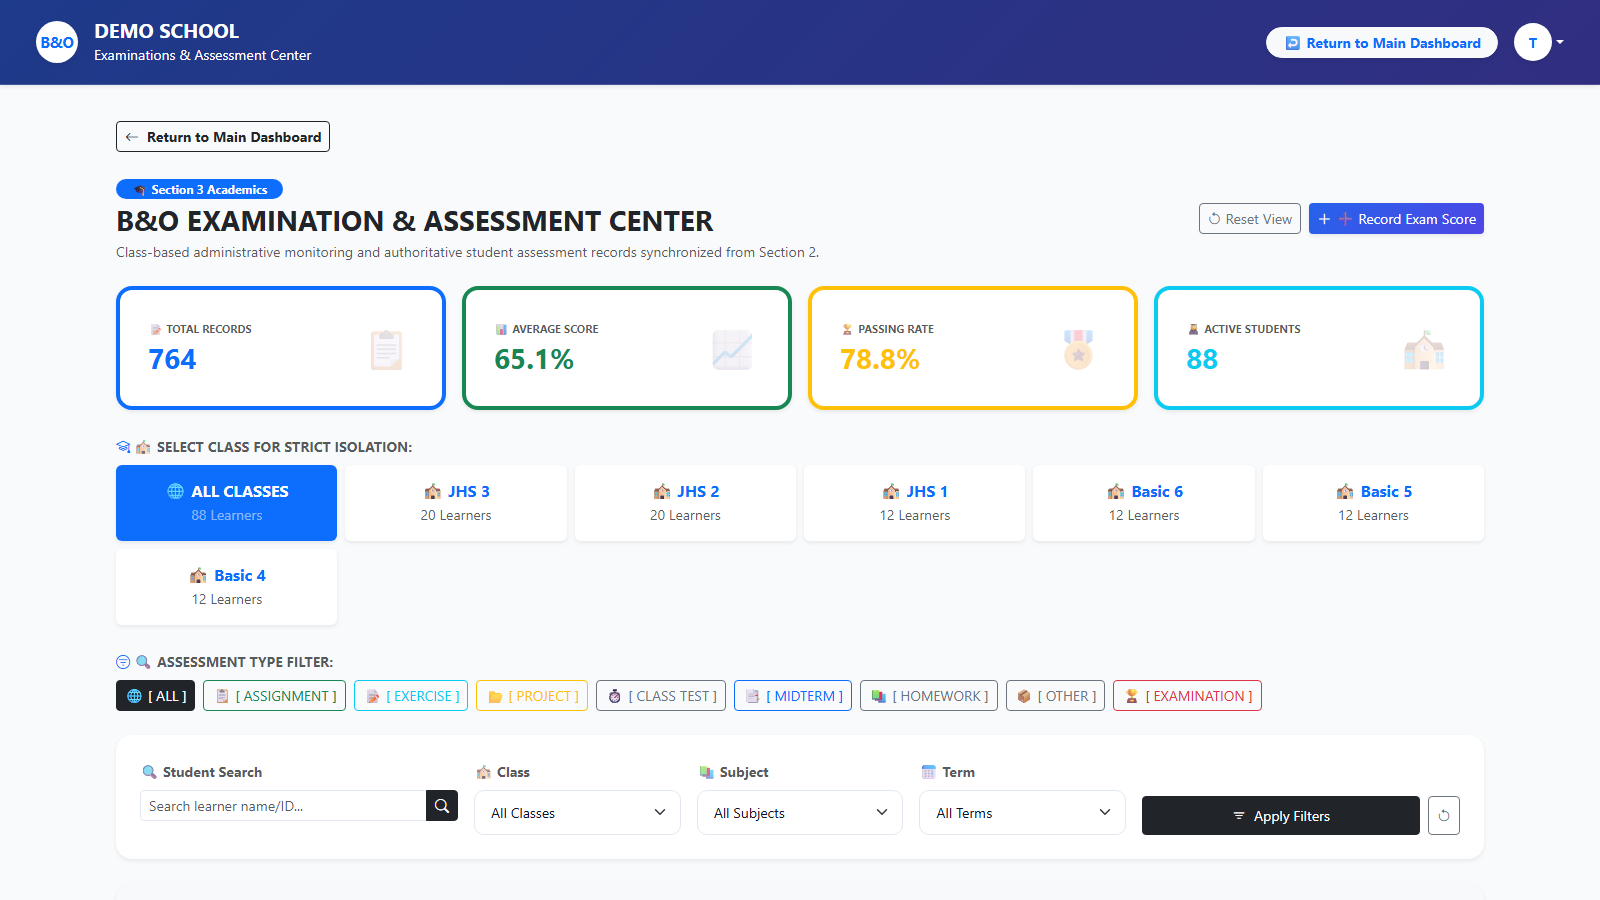Toggle the MIDTERM assessment filter
The height and width of the screenshot is (900, 1600).
793,696
